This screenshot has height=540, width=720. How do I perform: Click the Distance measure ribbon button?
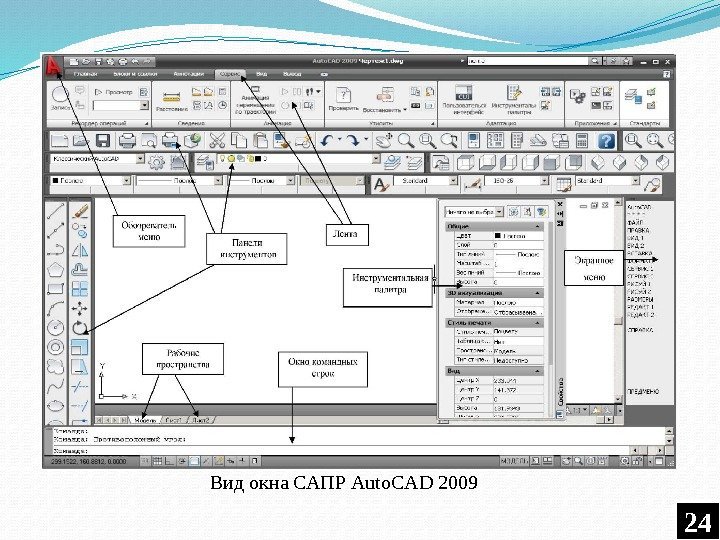click(x=171, y=101)
